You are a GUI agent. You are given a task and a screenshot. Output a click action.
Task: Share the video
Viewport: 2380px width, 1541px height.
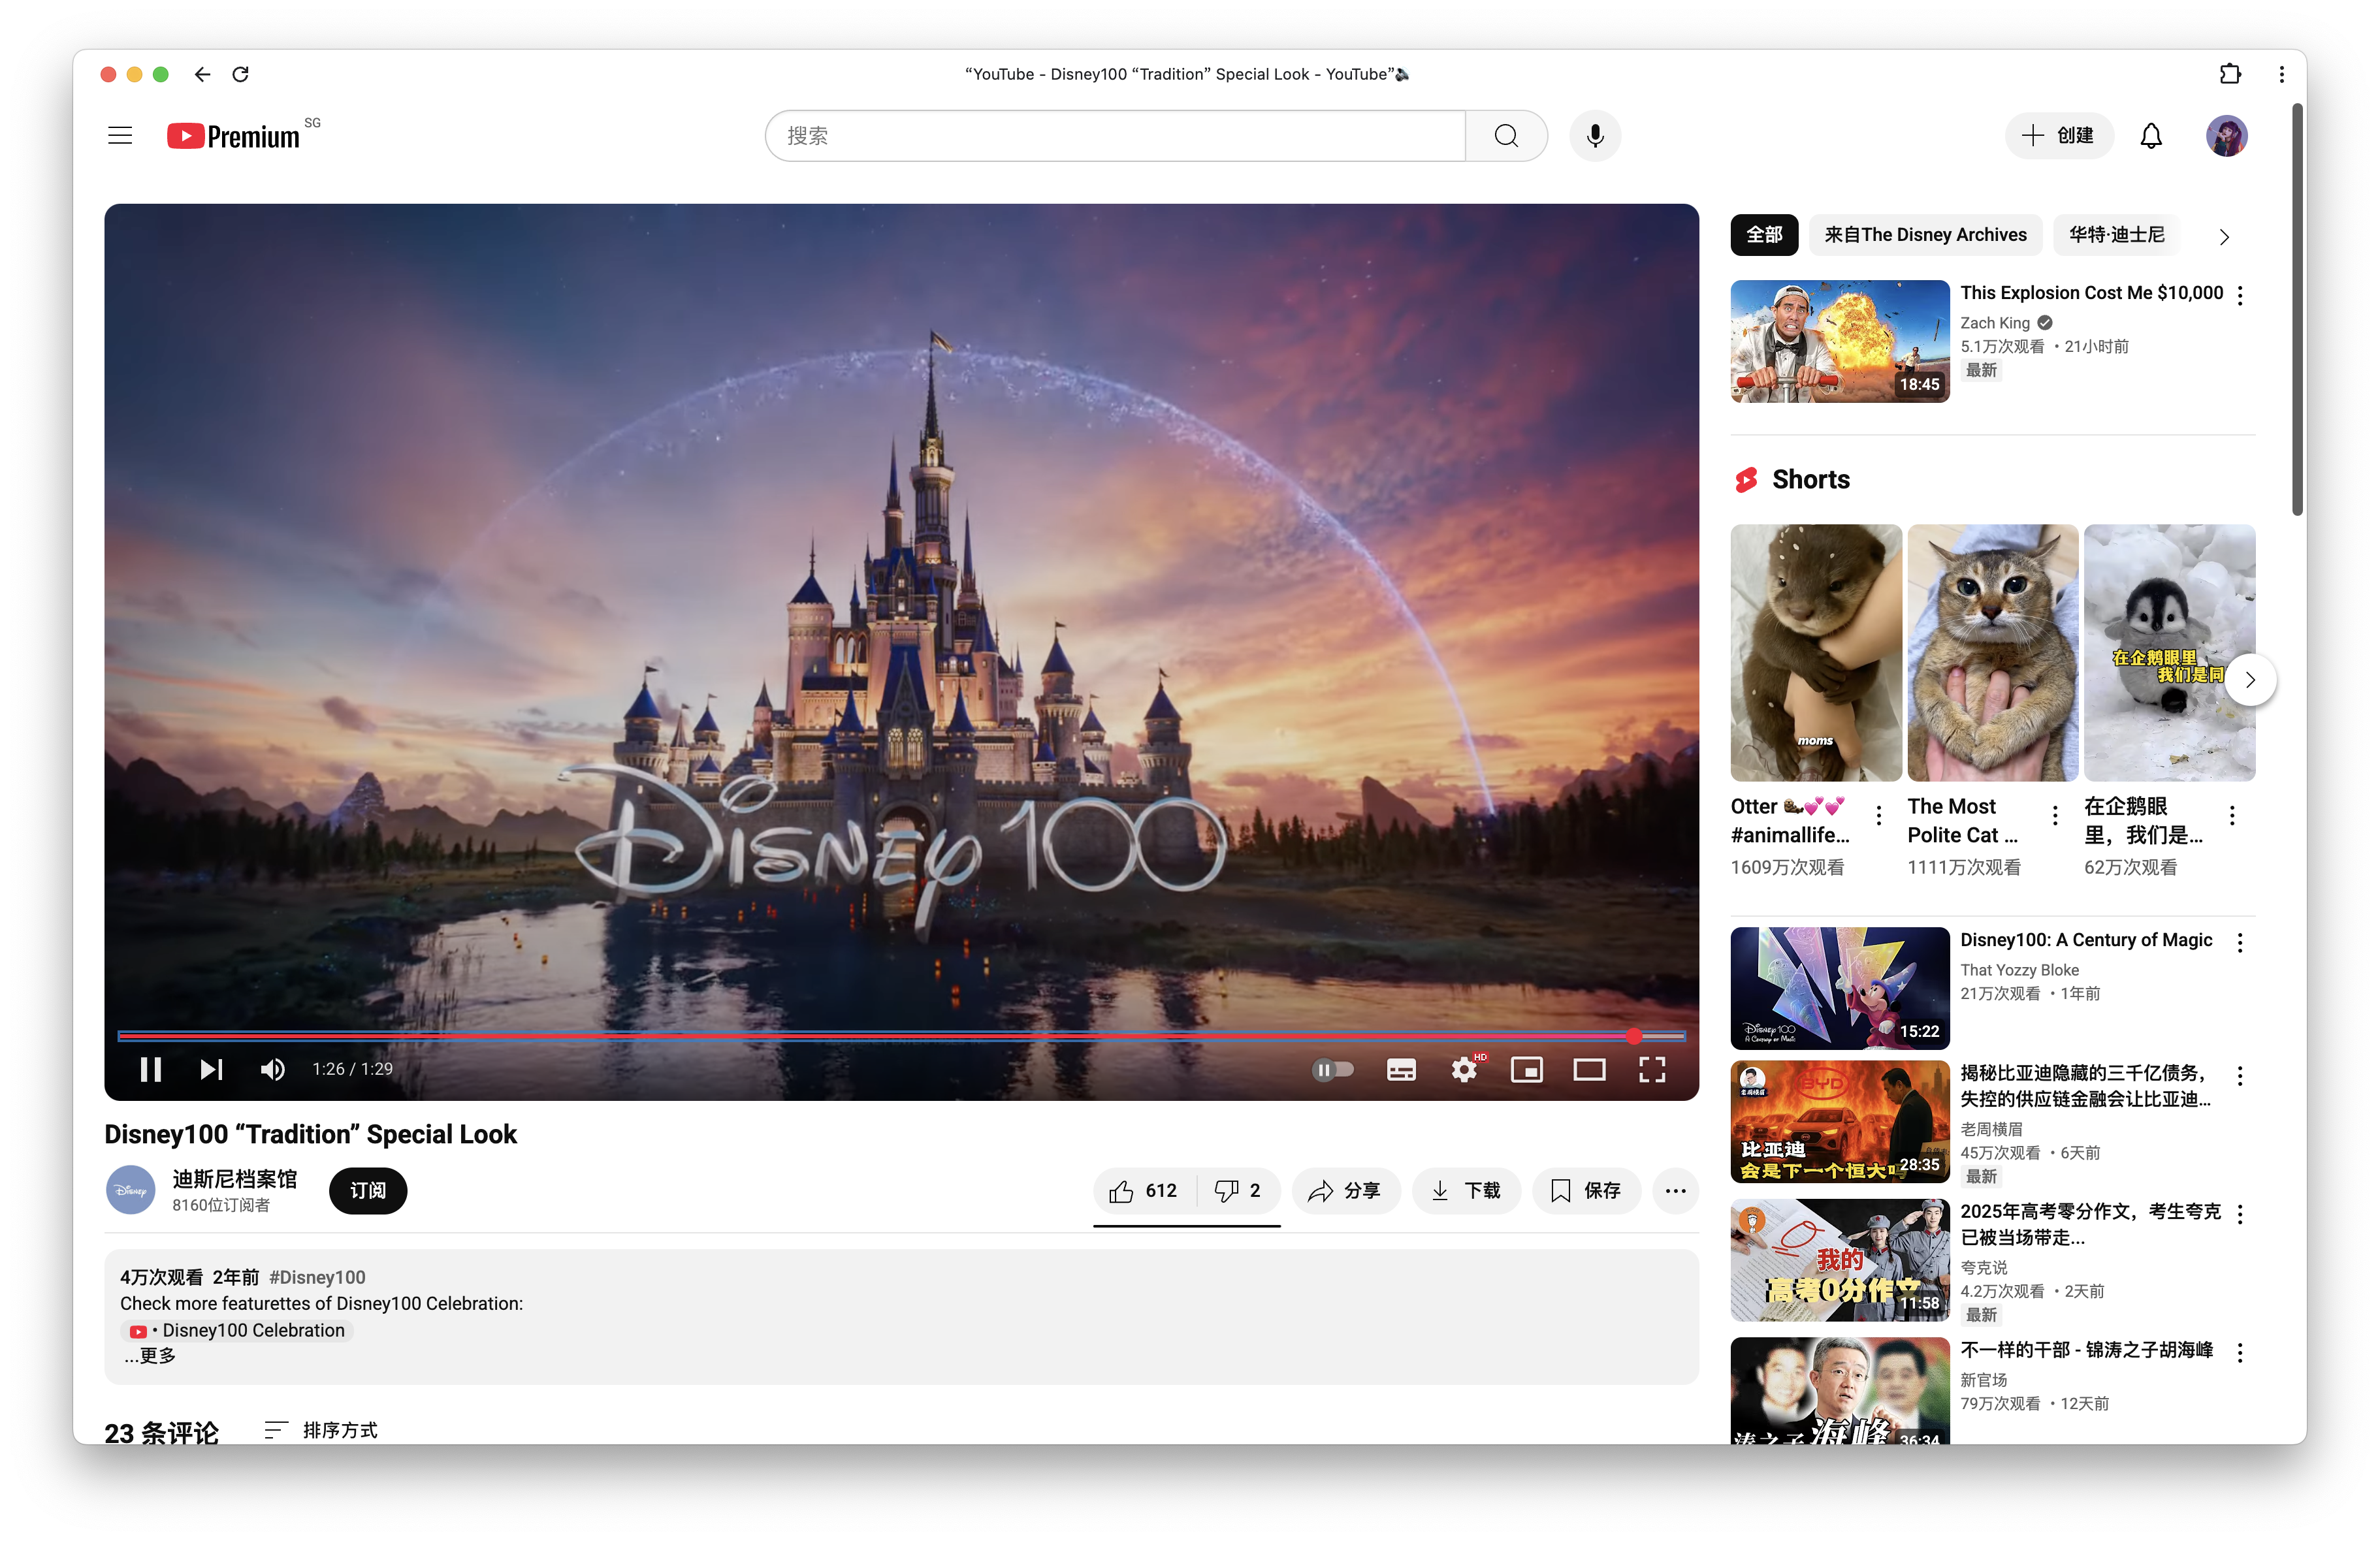point(1345,1190)
